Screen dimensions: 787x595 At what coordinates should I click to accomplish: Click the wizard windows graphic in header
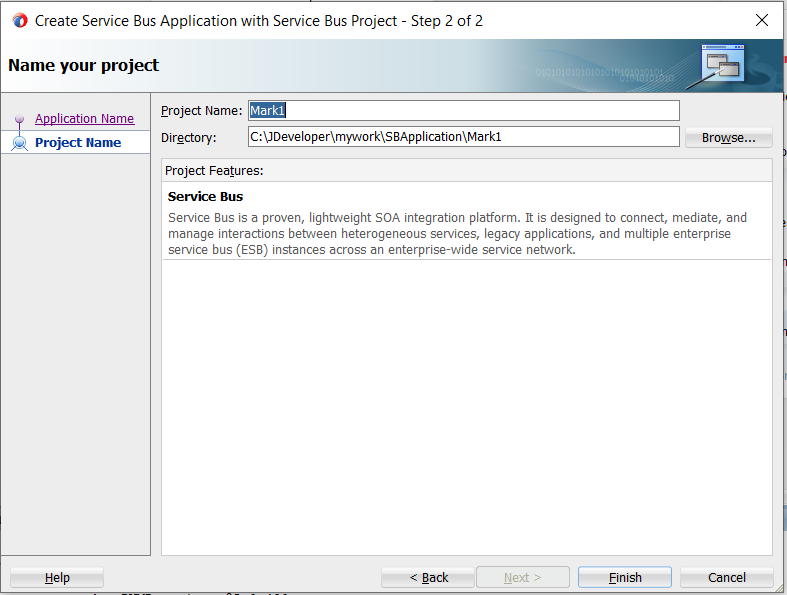722,64
